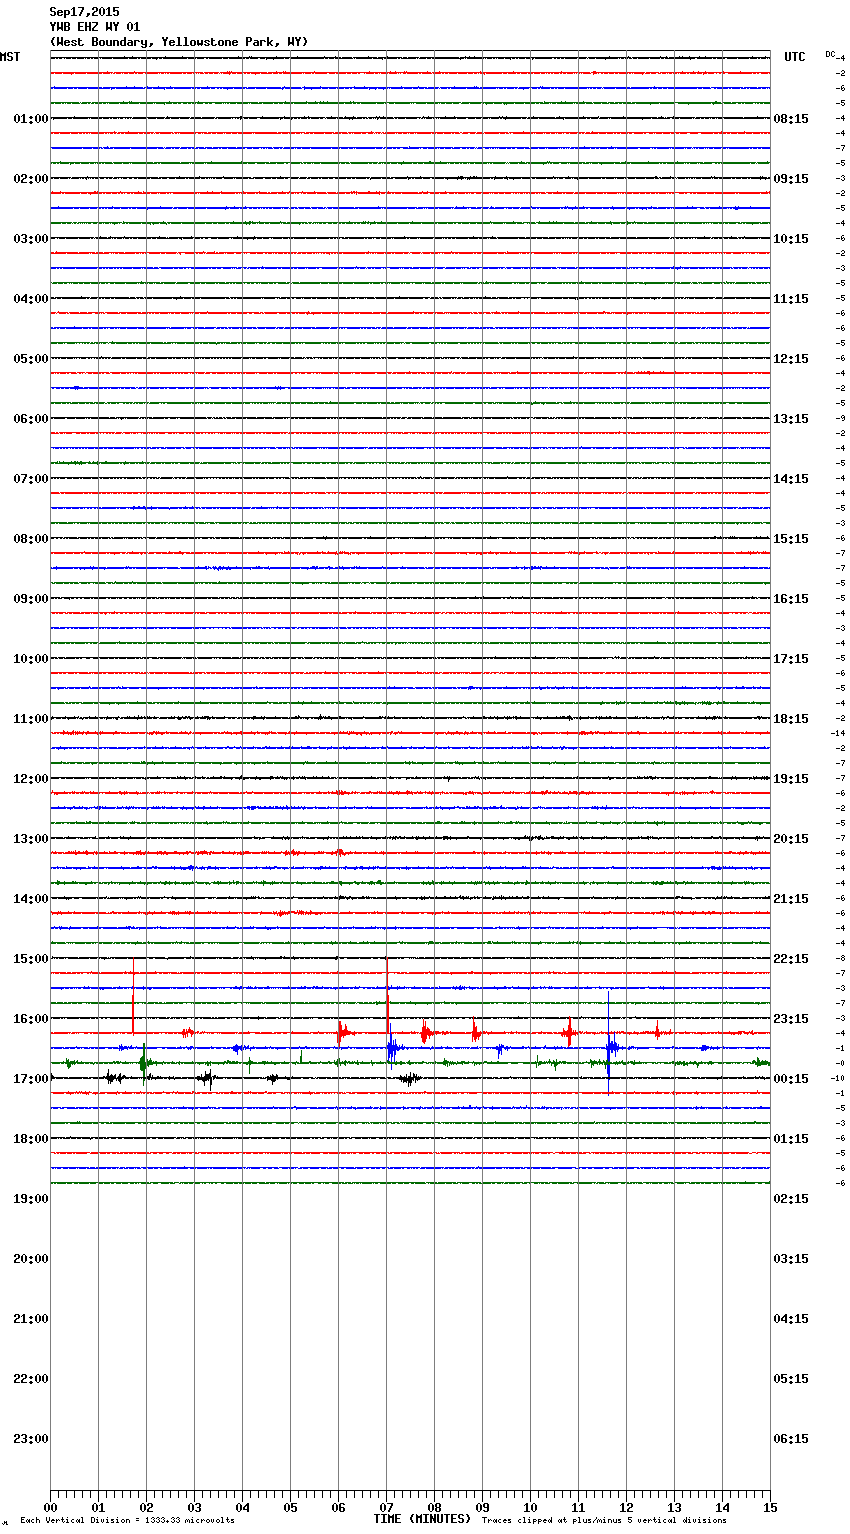Click the 23:00 MST row label

31,1439
